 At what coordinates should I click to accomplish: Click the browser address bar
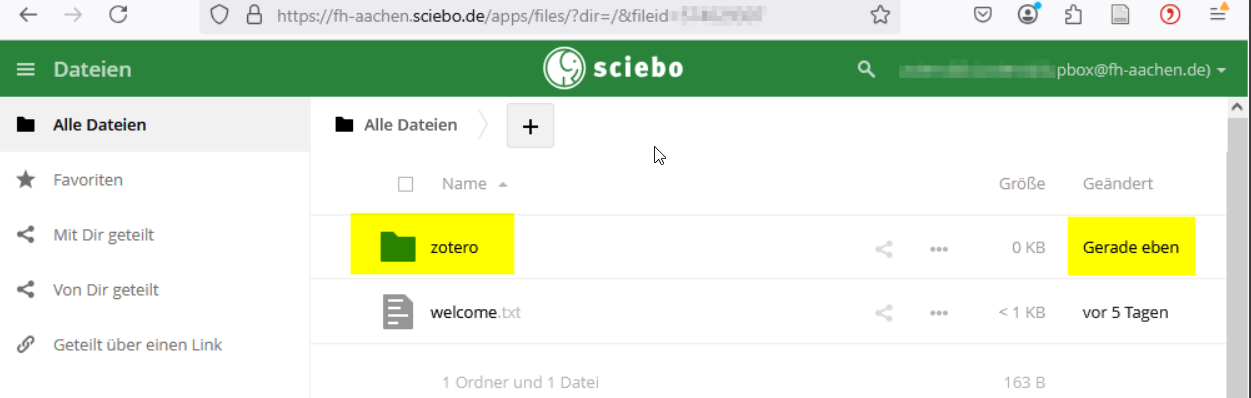coord(548,15)
